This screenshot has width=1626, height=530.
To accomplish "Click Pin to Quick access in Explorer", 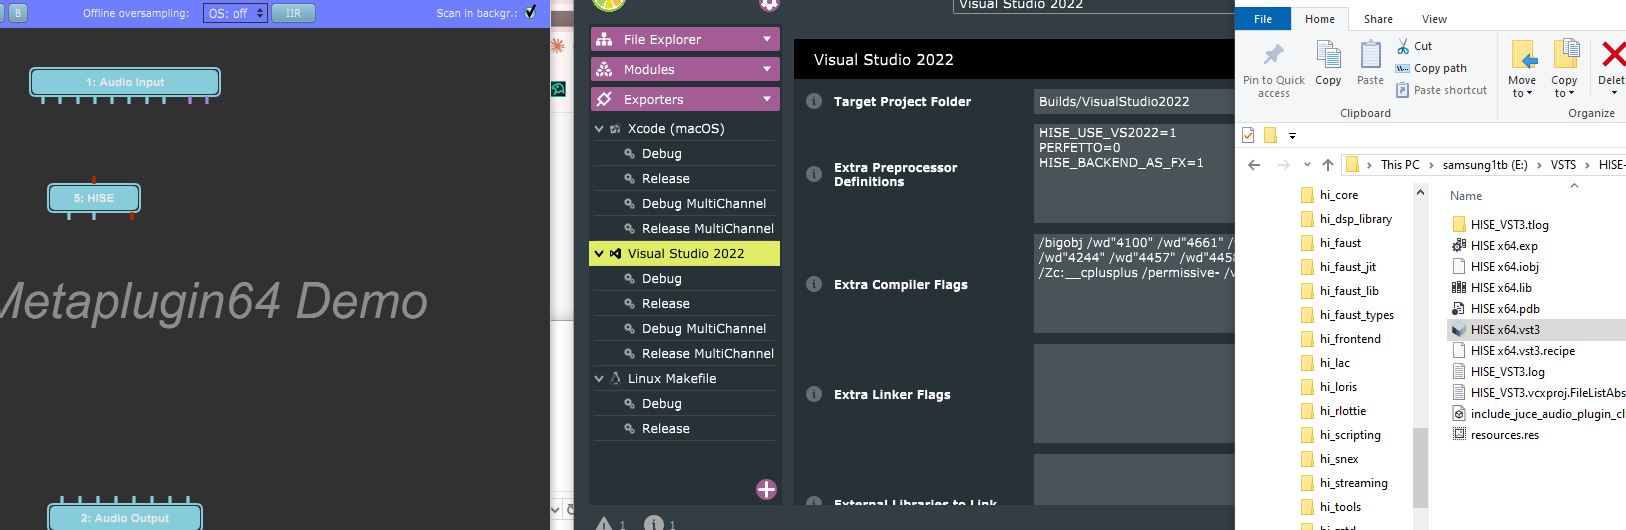I will coord(1274,69).
